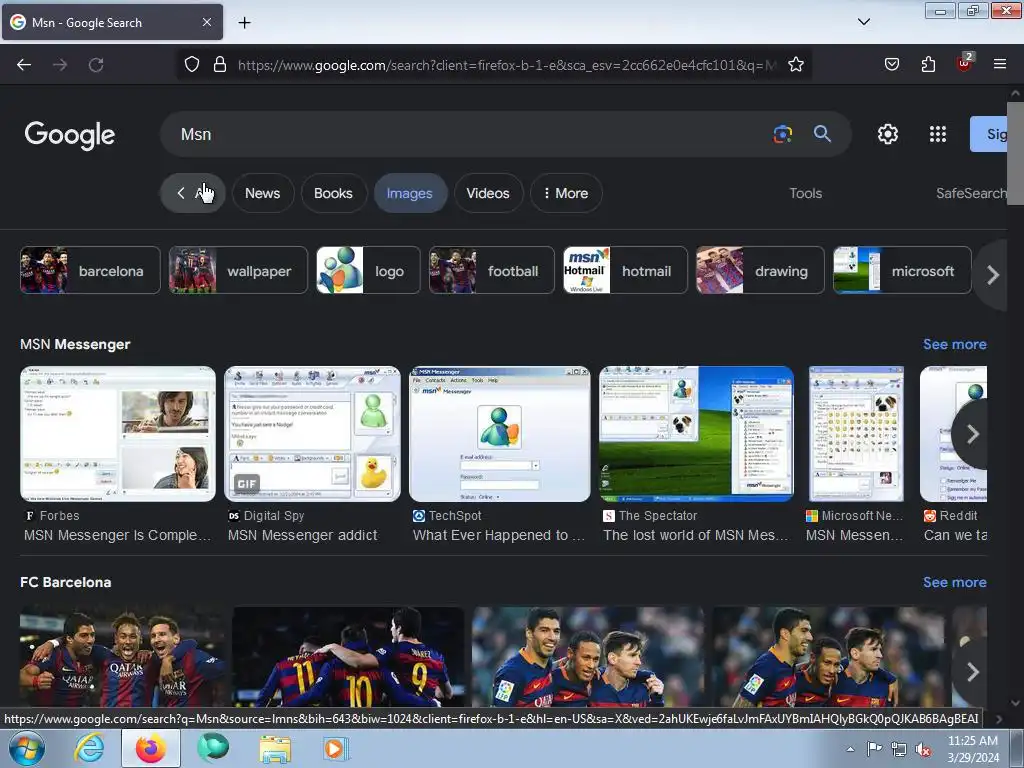Close the Msn - Google Search tab
1024x768 pixels.
coord(206,22)
